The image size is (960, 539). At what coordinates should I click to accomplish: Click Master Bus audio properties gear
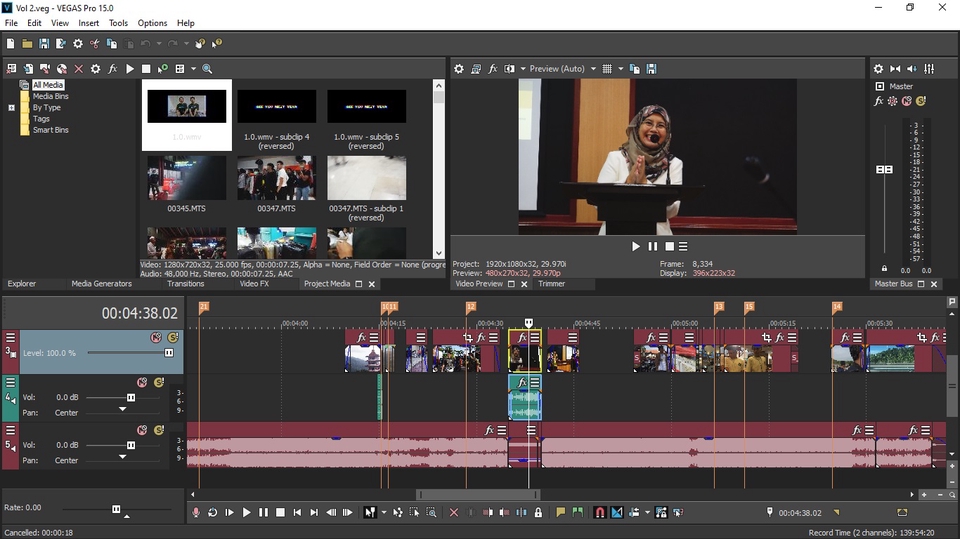point(878,69)
